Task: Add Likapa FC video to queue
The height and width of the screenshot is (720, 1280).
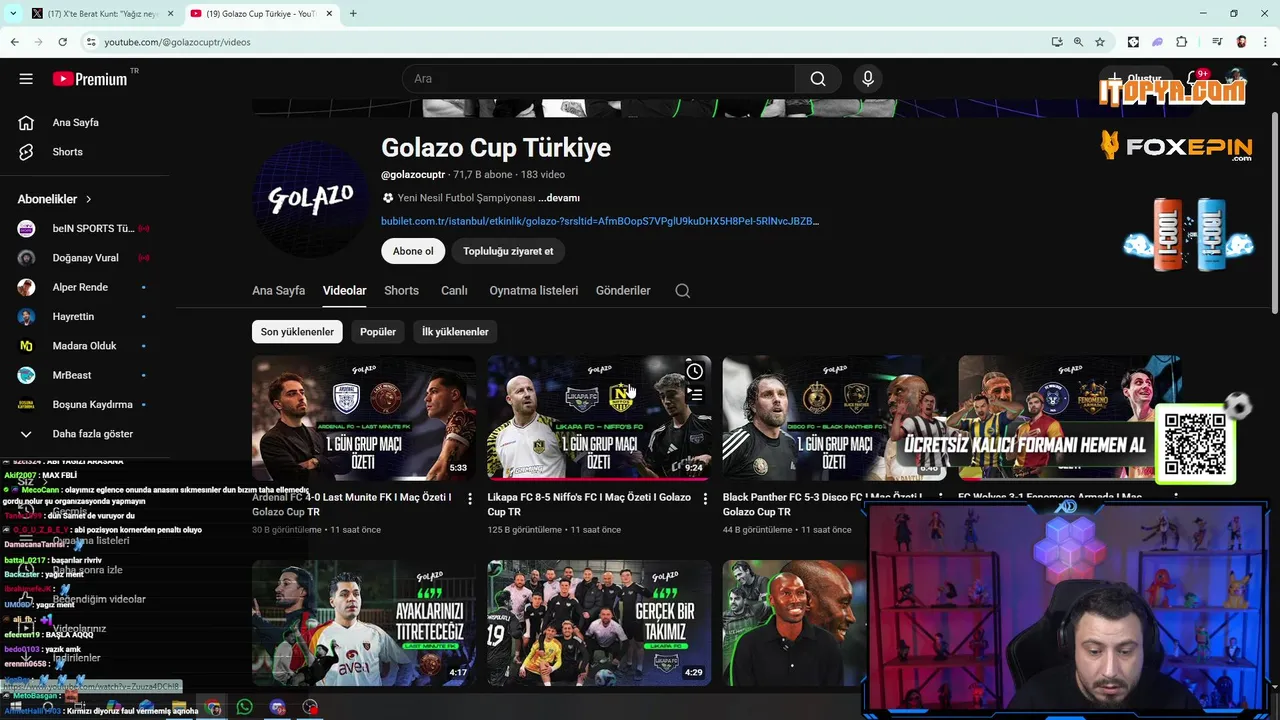Action: (695, 395)
